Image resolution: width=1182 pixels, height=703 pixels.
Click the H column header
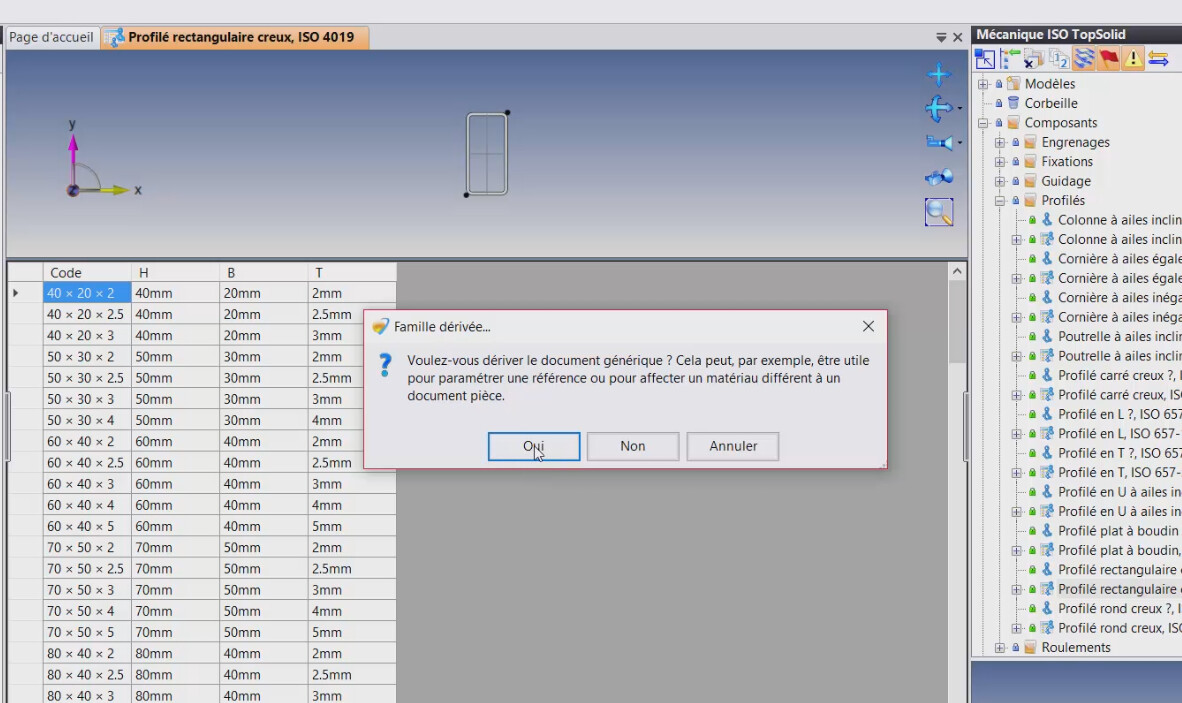(x=176, y=273)
